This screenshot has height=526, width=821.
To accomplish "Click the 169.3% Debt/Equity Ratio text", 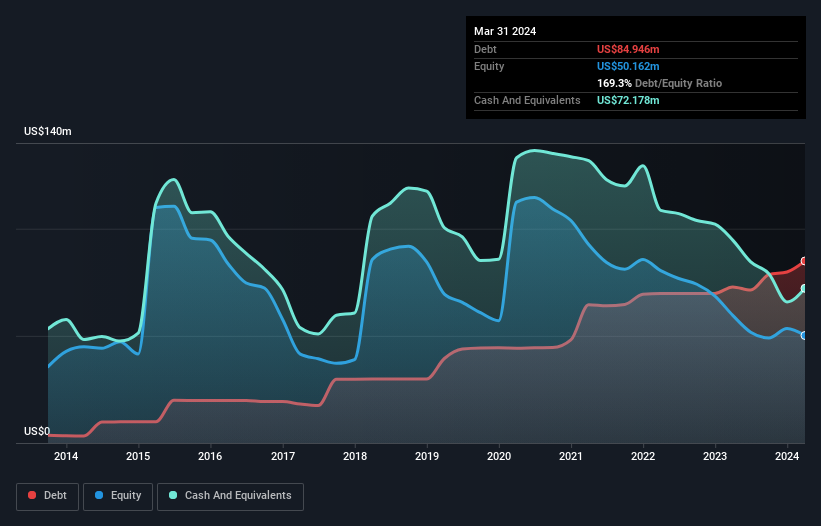I will pos(659,83).
